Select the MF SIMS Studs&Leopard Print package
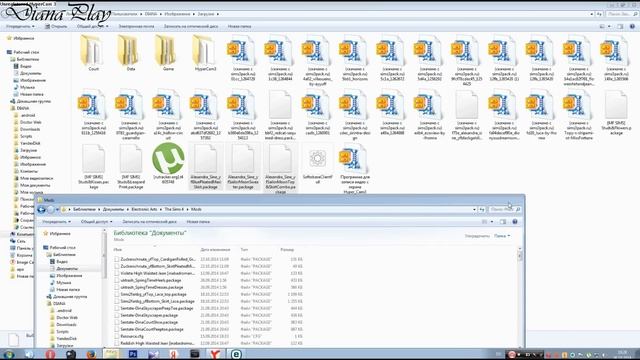 (x=131, y=167)
